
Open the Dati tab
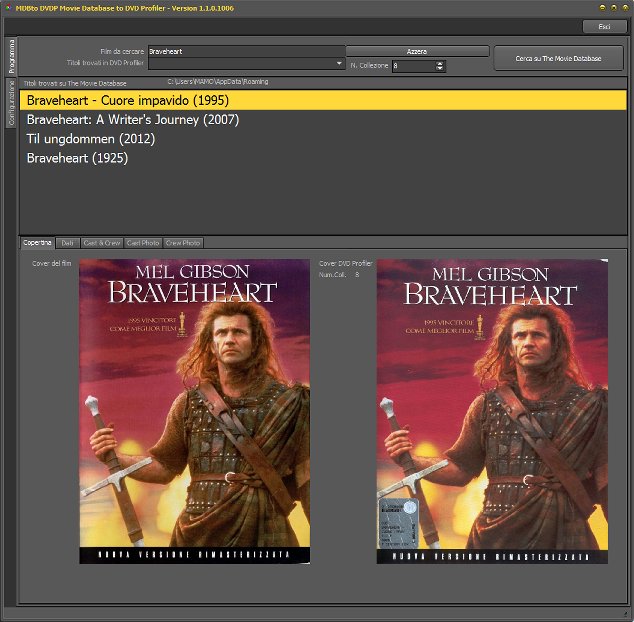[68, 243]
